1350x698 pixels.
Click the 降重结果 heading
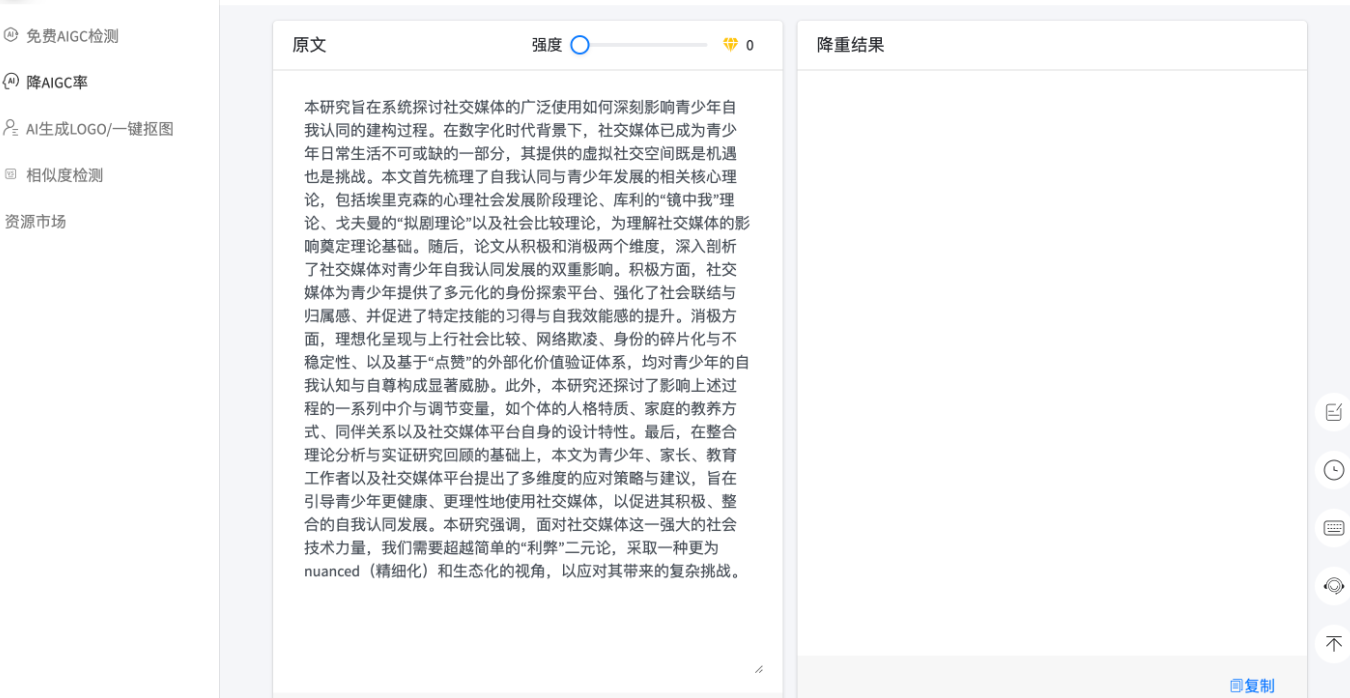[851, 45]
